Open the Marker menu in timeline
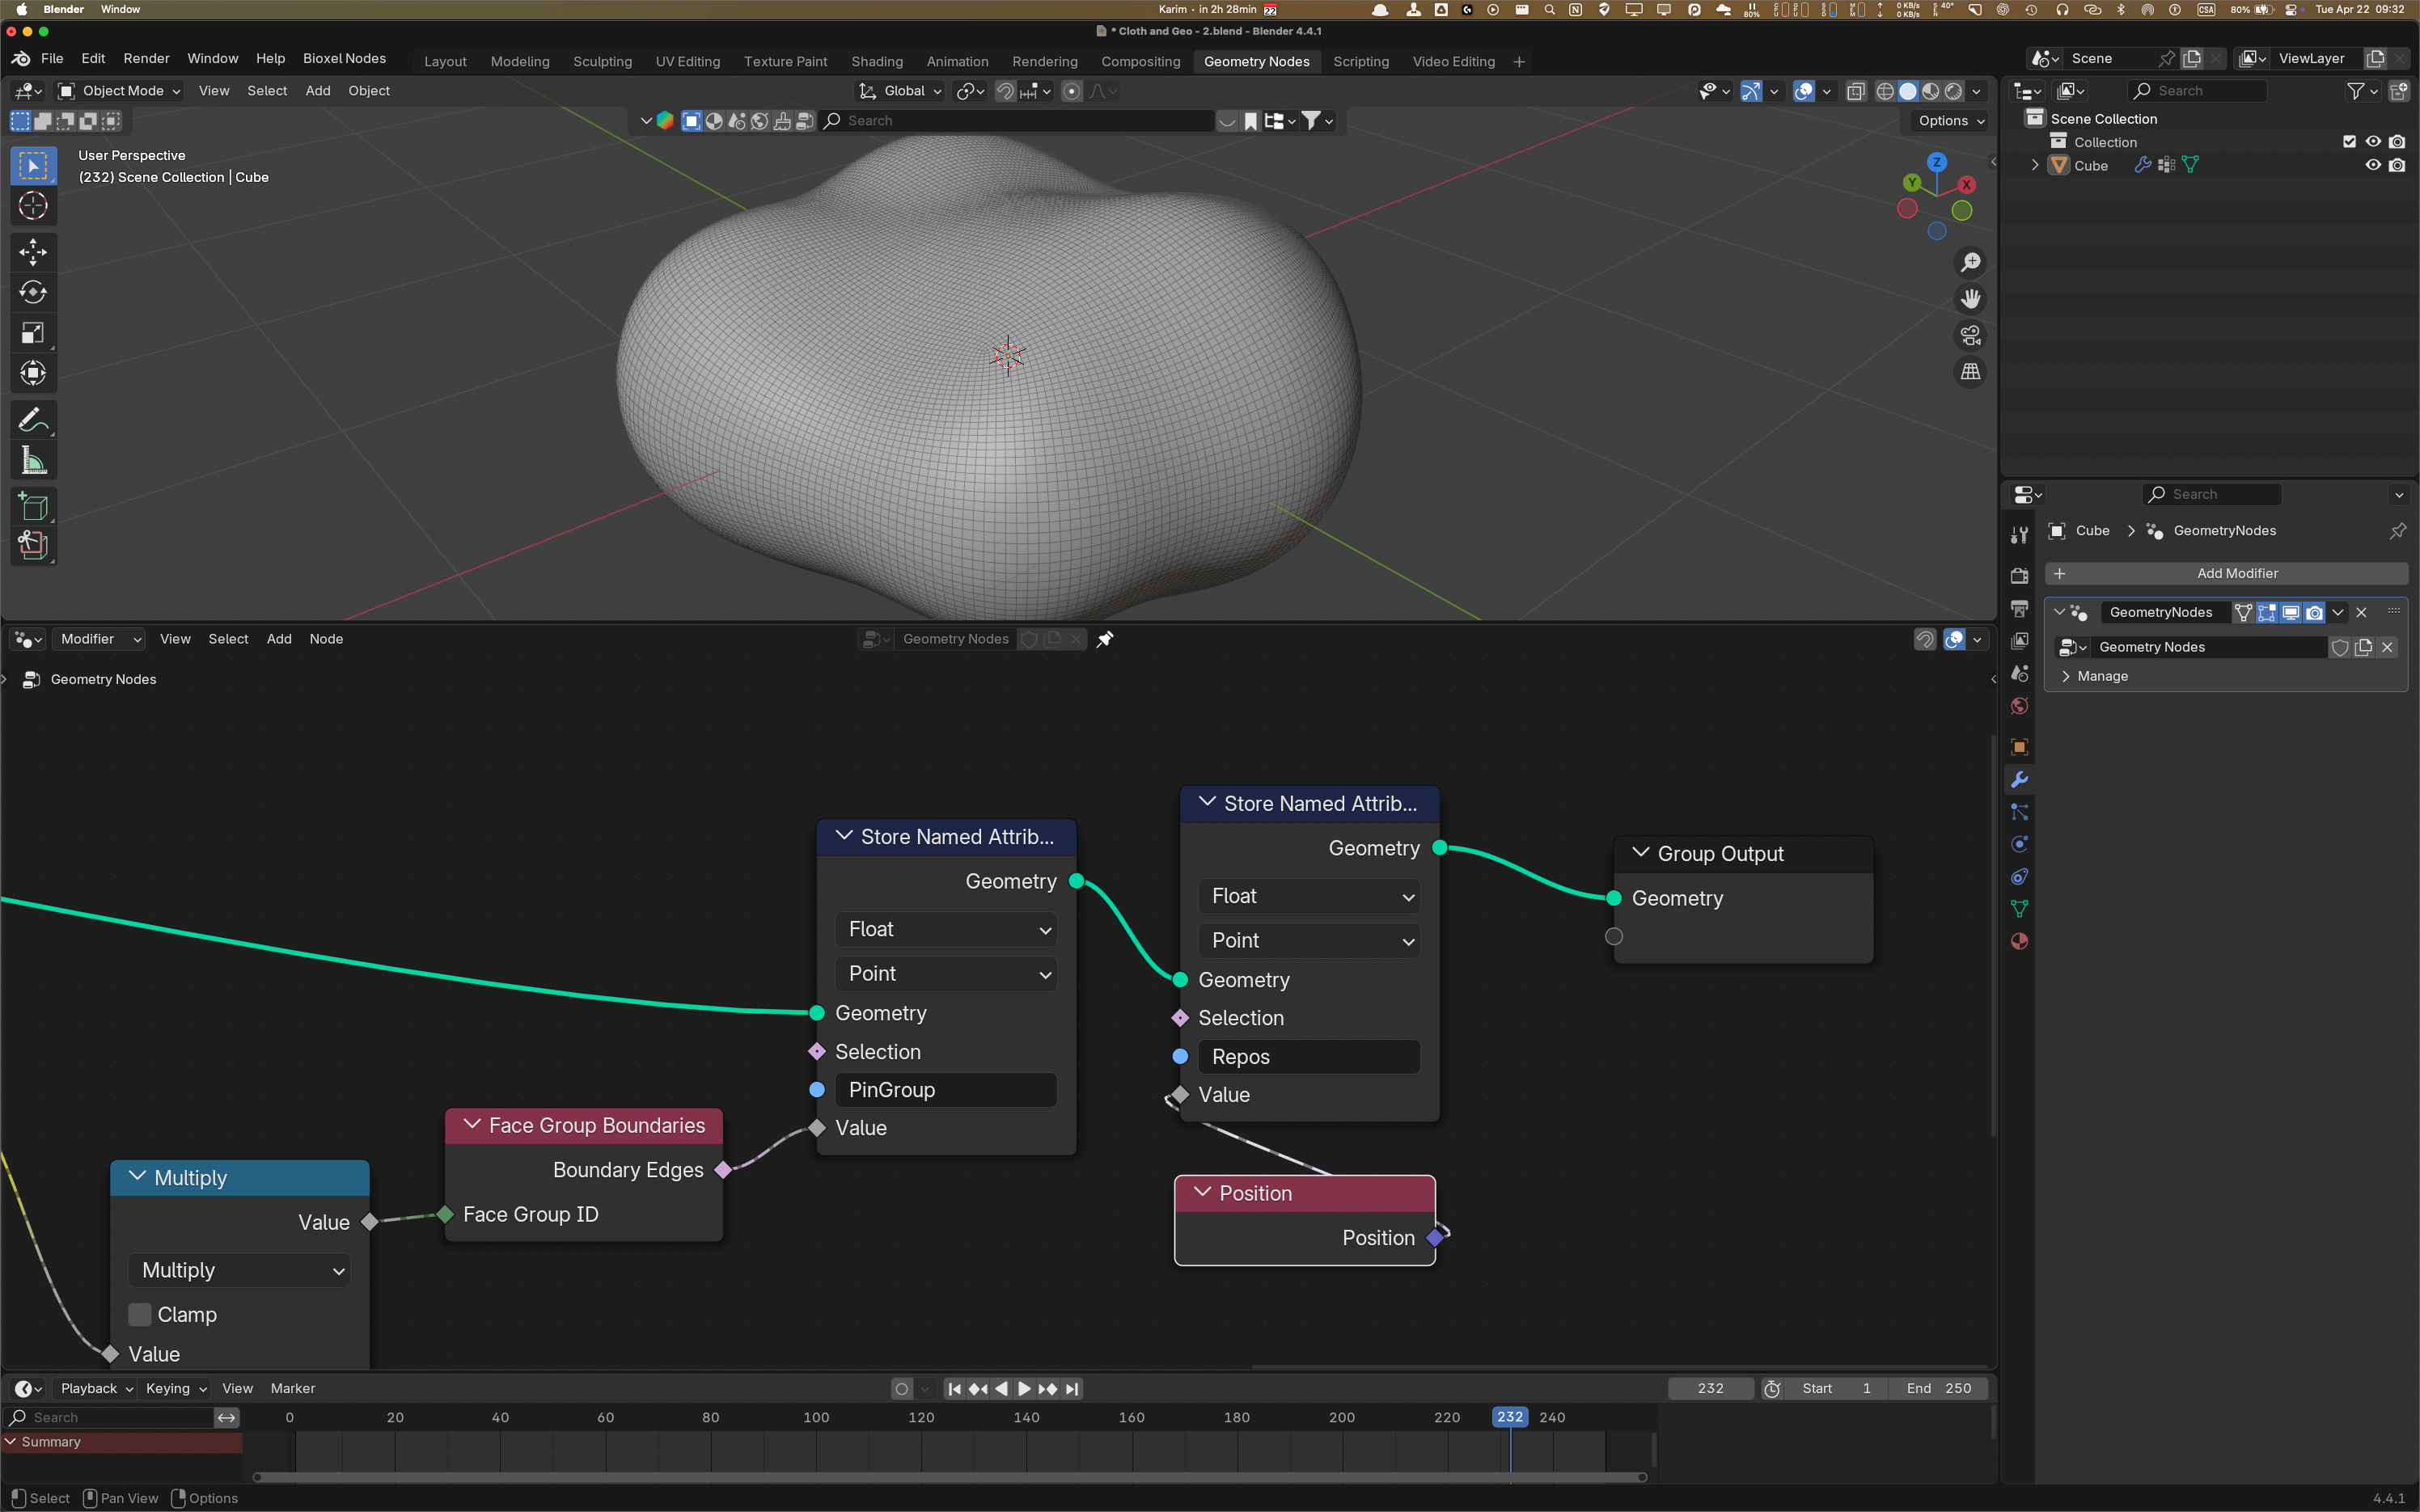This screenshot has width=2420, height=1512. coord(293,1389)
